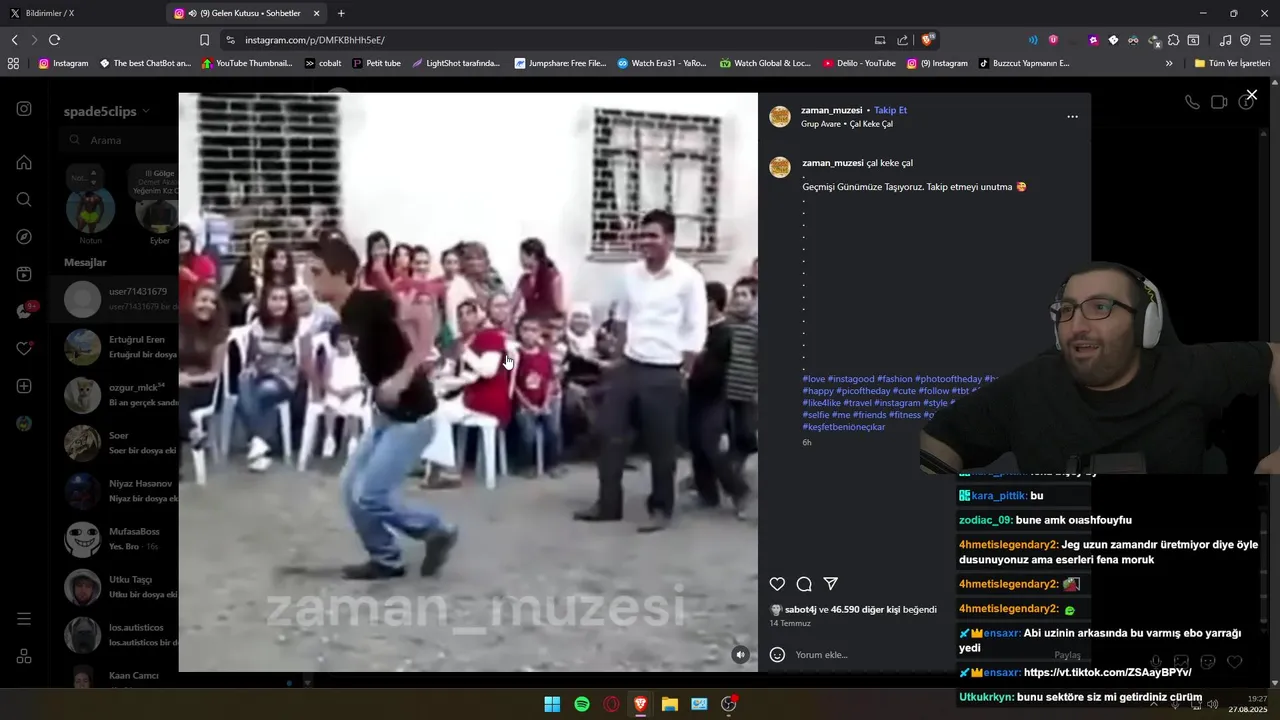Viewport: 1280px width, 720px height.
Task: Open emoji picker in comment box
Action: tap(777, 655)
